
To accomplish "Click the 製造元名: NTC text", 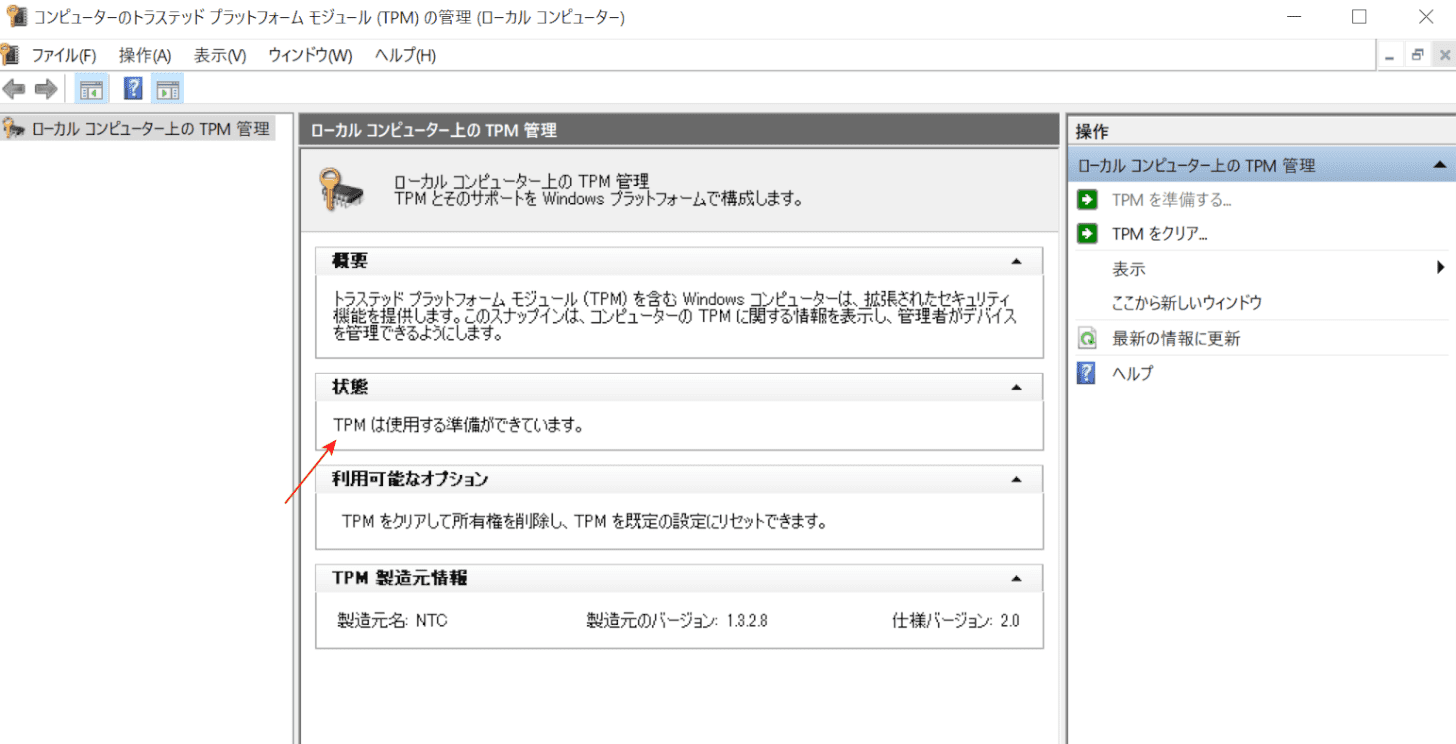I will [x=393, y=620].
